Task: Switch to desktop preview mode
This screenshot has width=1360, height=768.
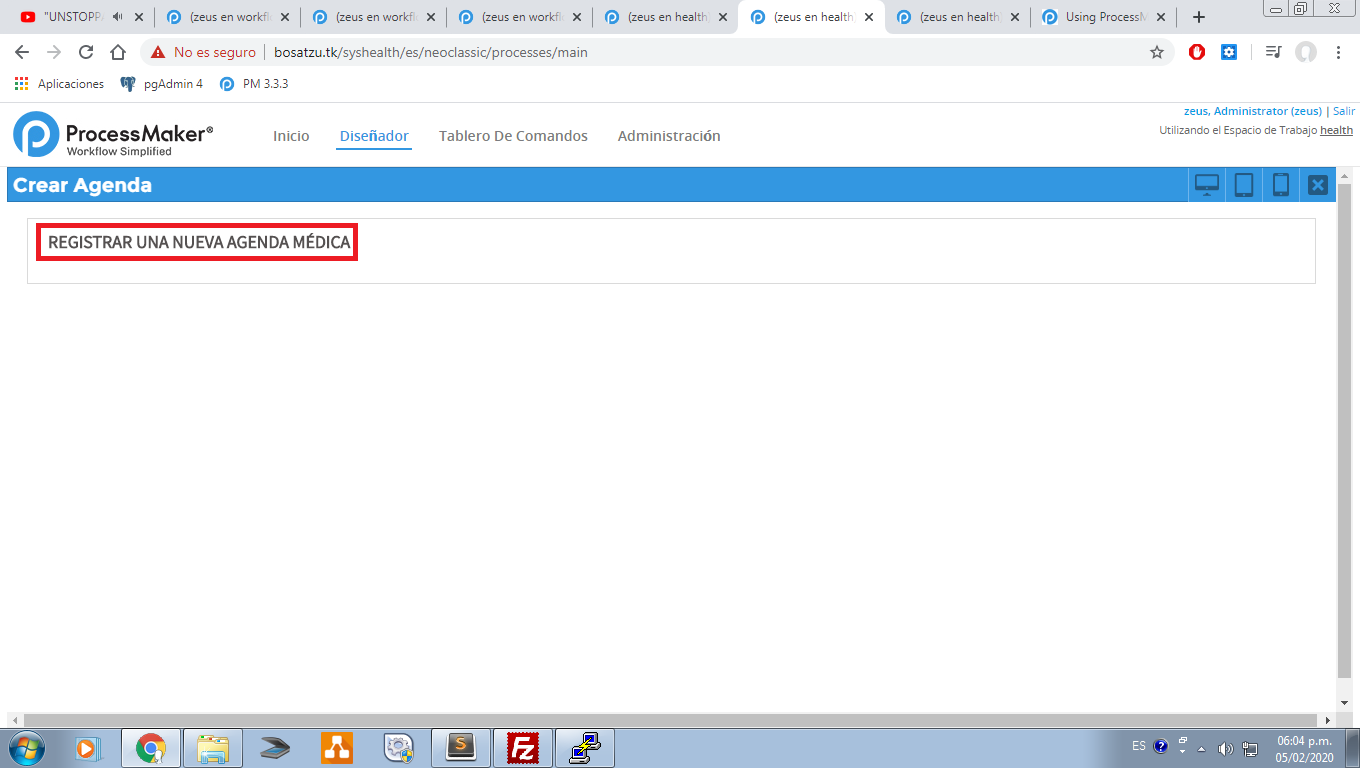Action: pyautogui.click(x=1207, y=185)
